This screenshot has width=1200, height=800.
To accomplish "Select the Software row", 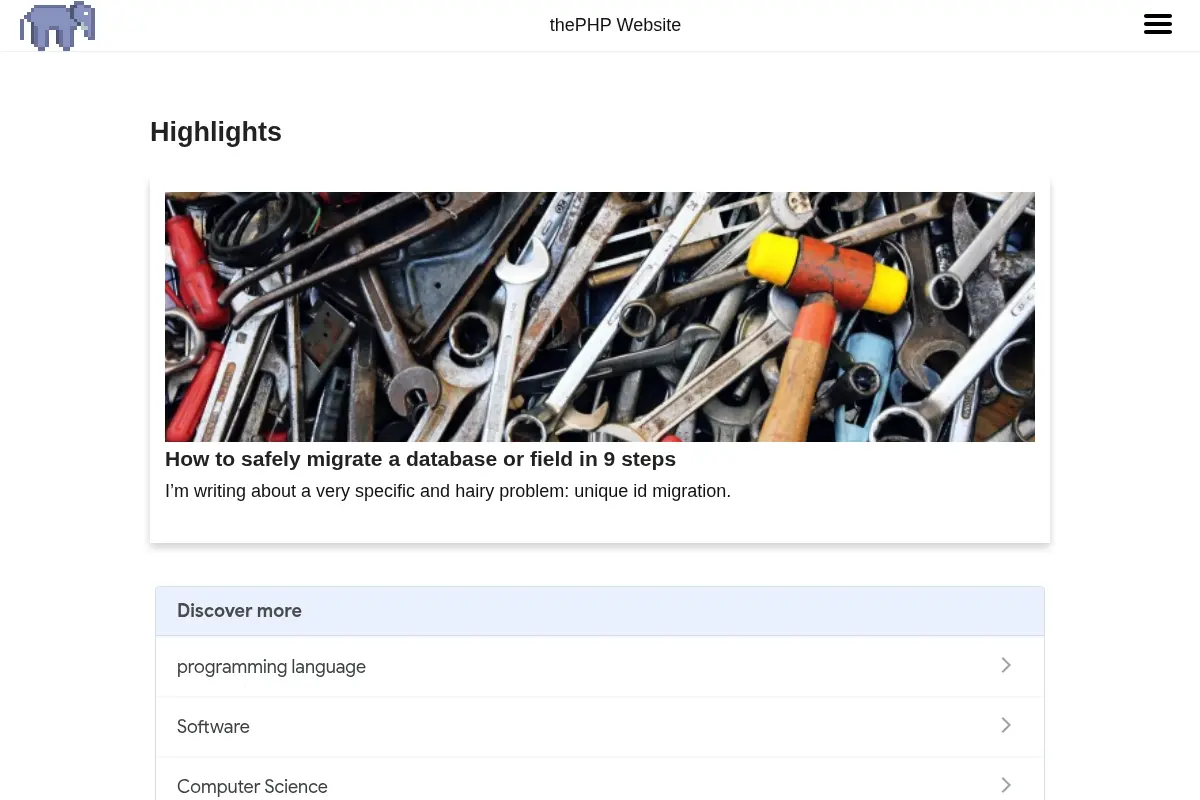I will [600, 727].
